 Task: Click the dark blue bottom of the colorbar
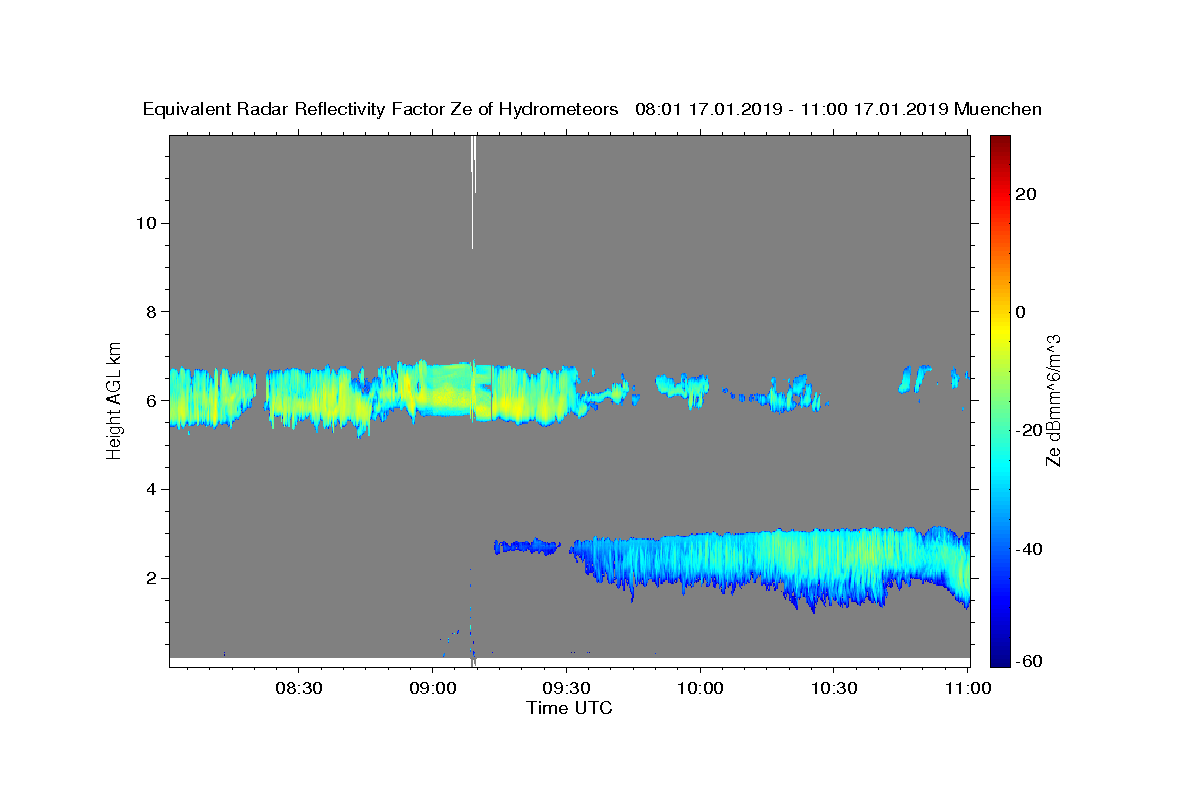999,658
